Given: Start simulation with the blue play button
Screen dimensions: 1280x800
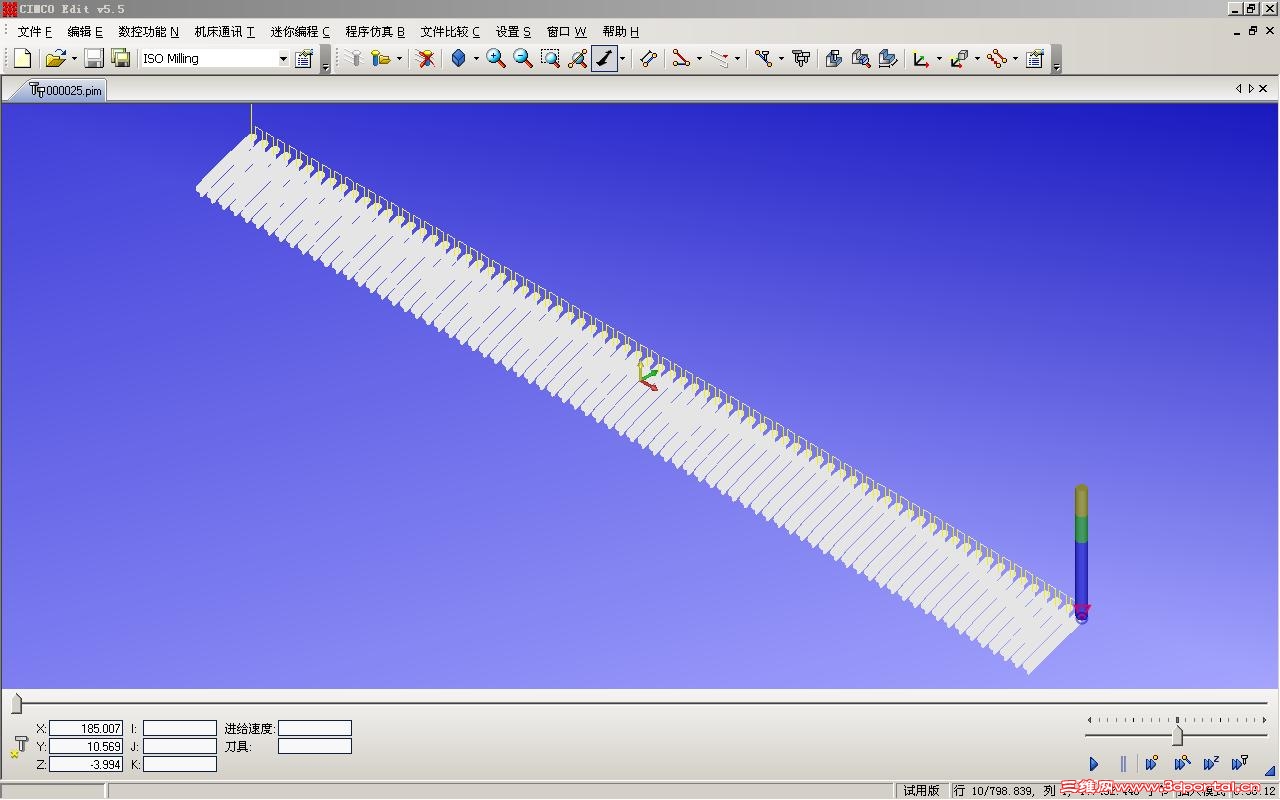Looking at the screenshot, I should point(1093,764).
